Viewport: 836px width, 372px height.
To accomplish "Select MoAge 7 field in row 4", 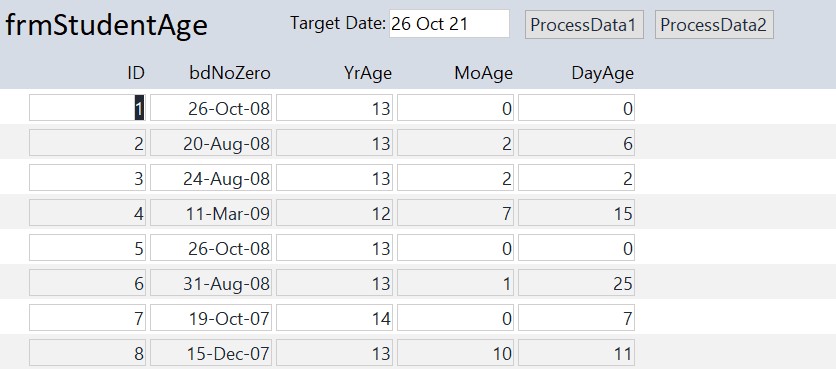I will [455, 213].
